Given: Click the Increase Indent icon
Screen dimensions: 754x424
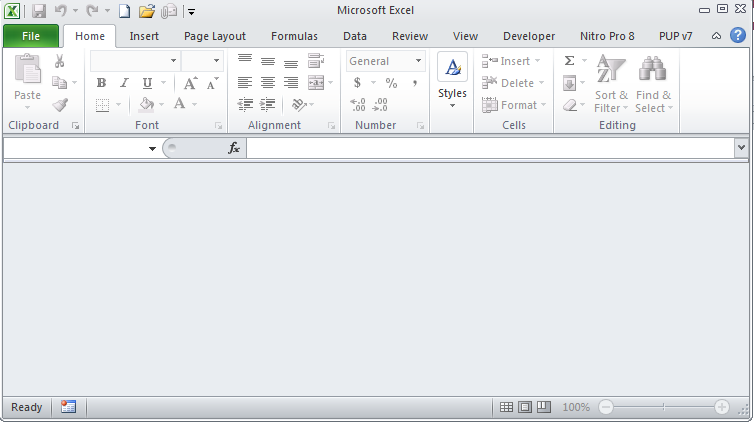Looking at the screenshot, I should 267,104.
